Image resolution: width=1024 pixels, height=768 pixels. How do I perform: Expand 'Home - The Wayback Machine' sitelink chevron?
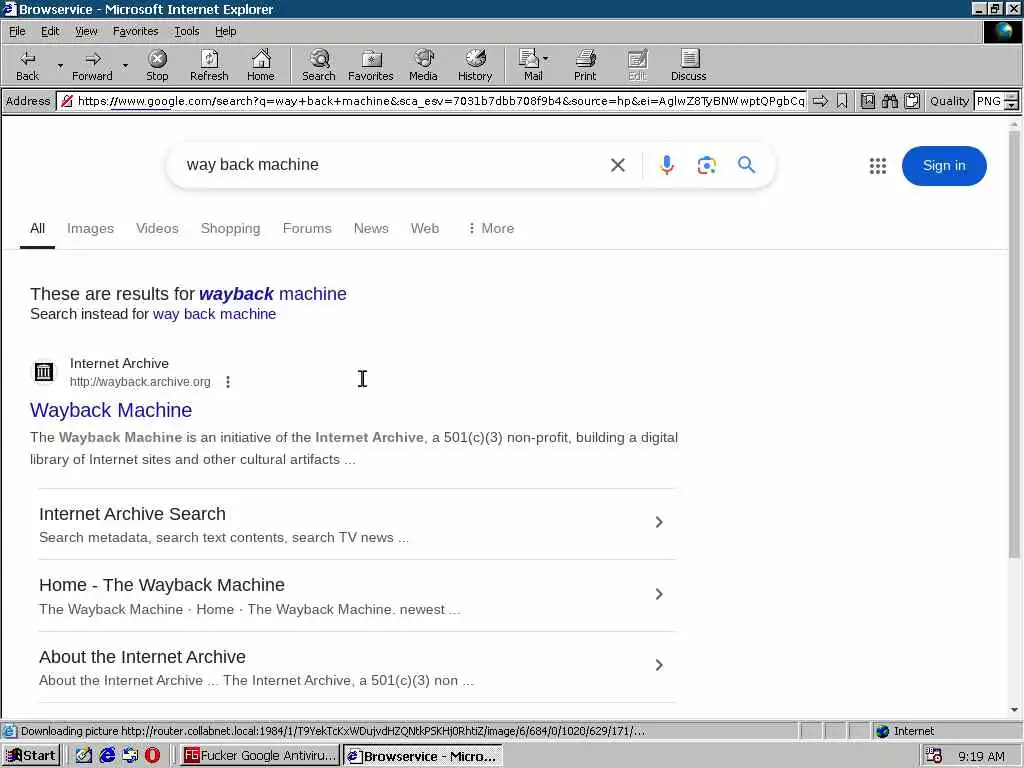click(x=659, y=594)
